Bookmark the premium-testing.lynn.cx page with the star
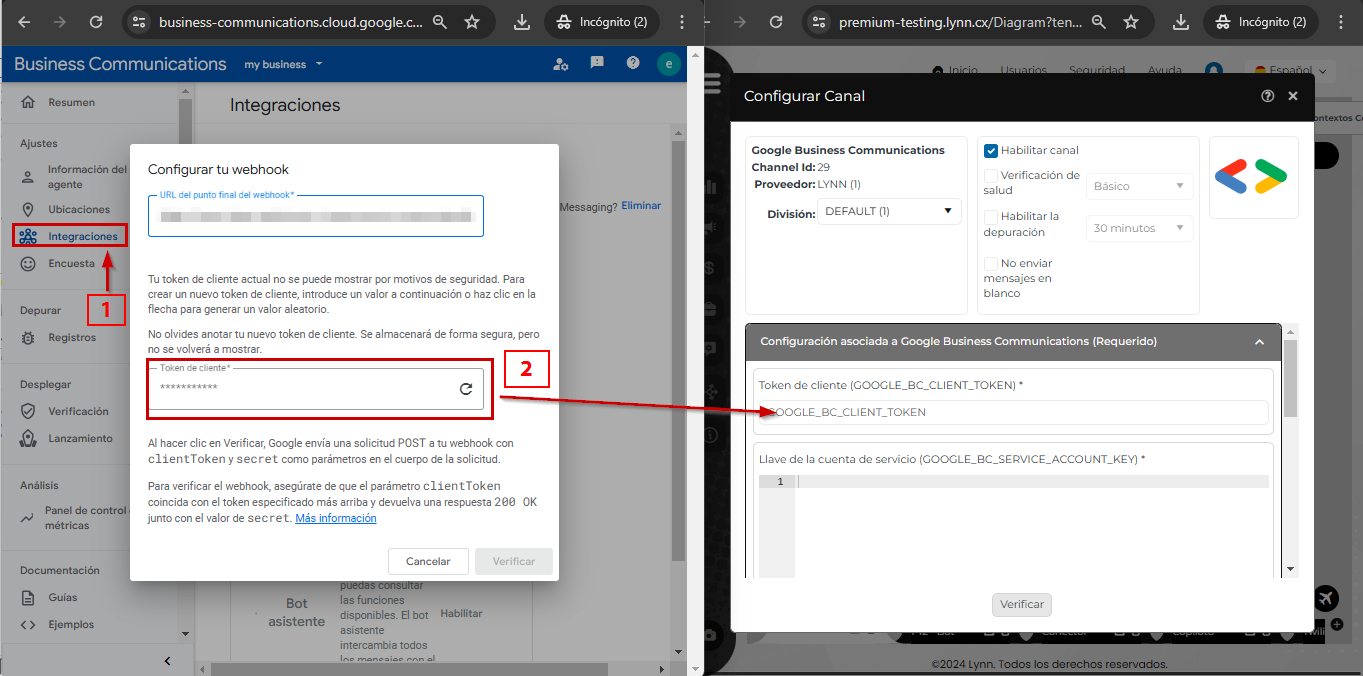This screenshot has width=1363, height=676. [x=1131, y=22]
